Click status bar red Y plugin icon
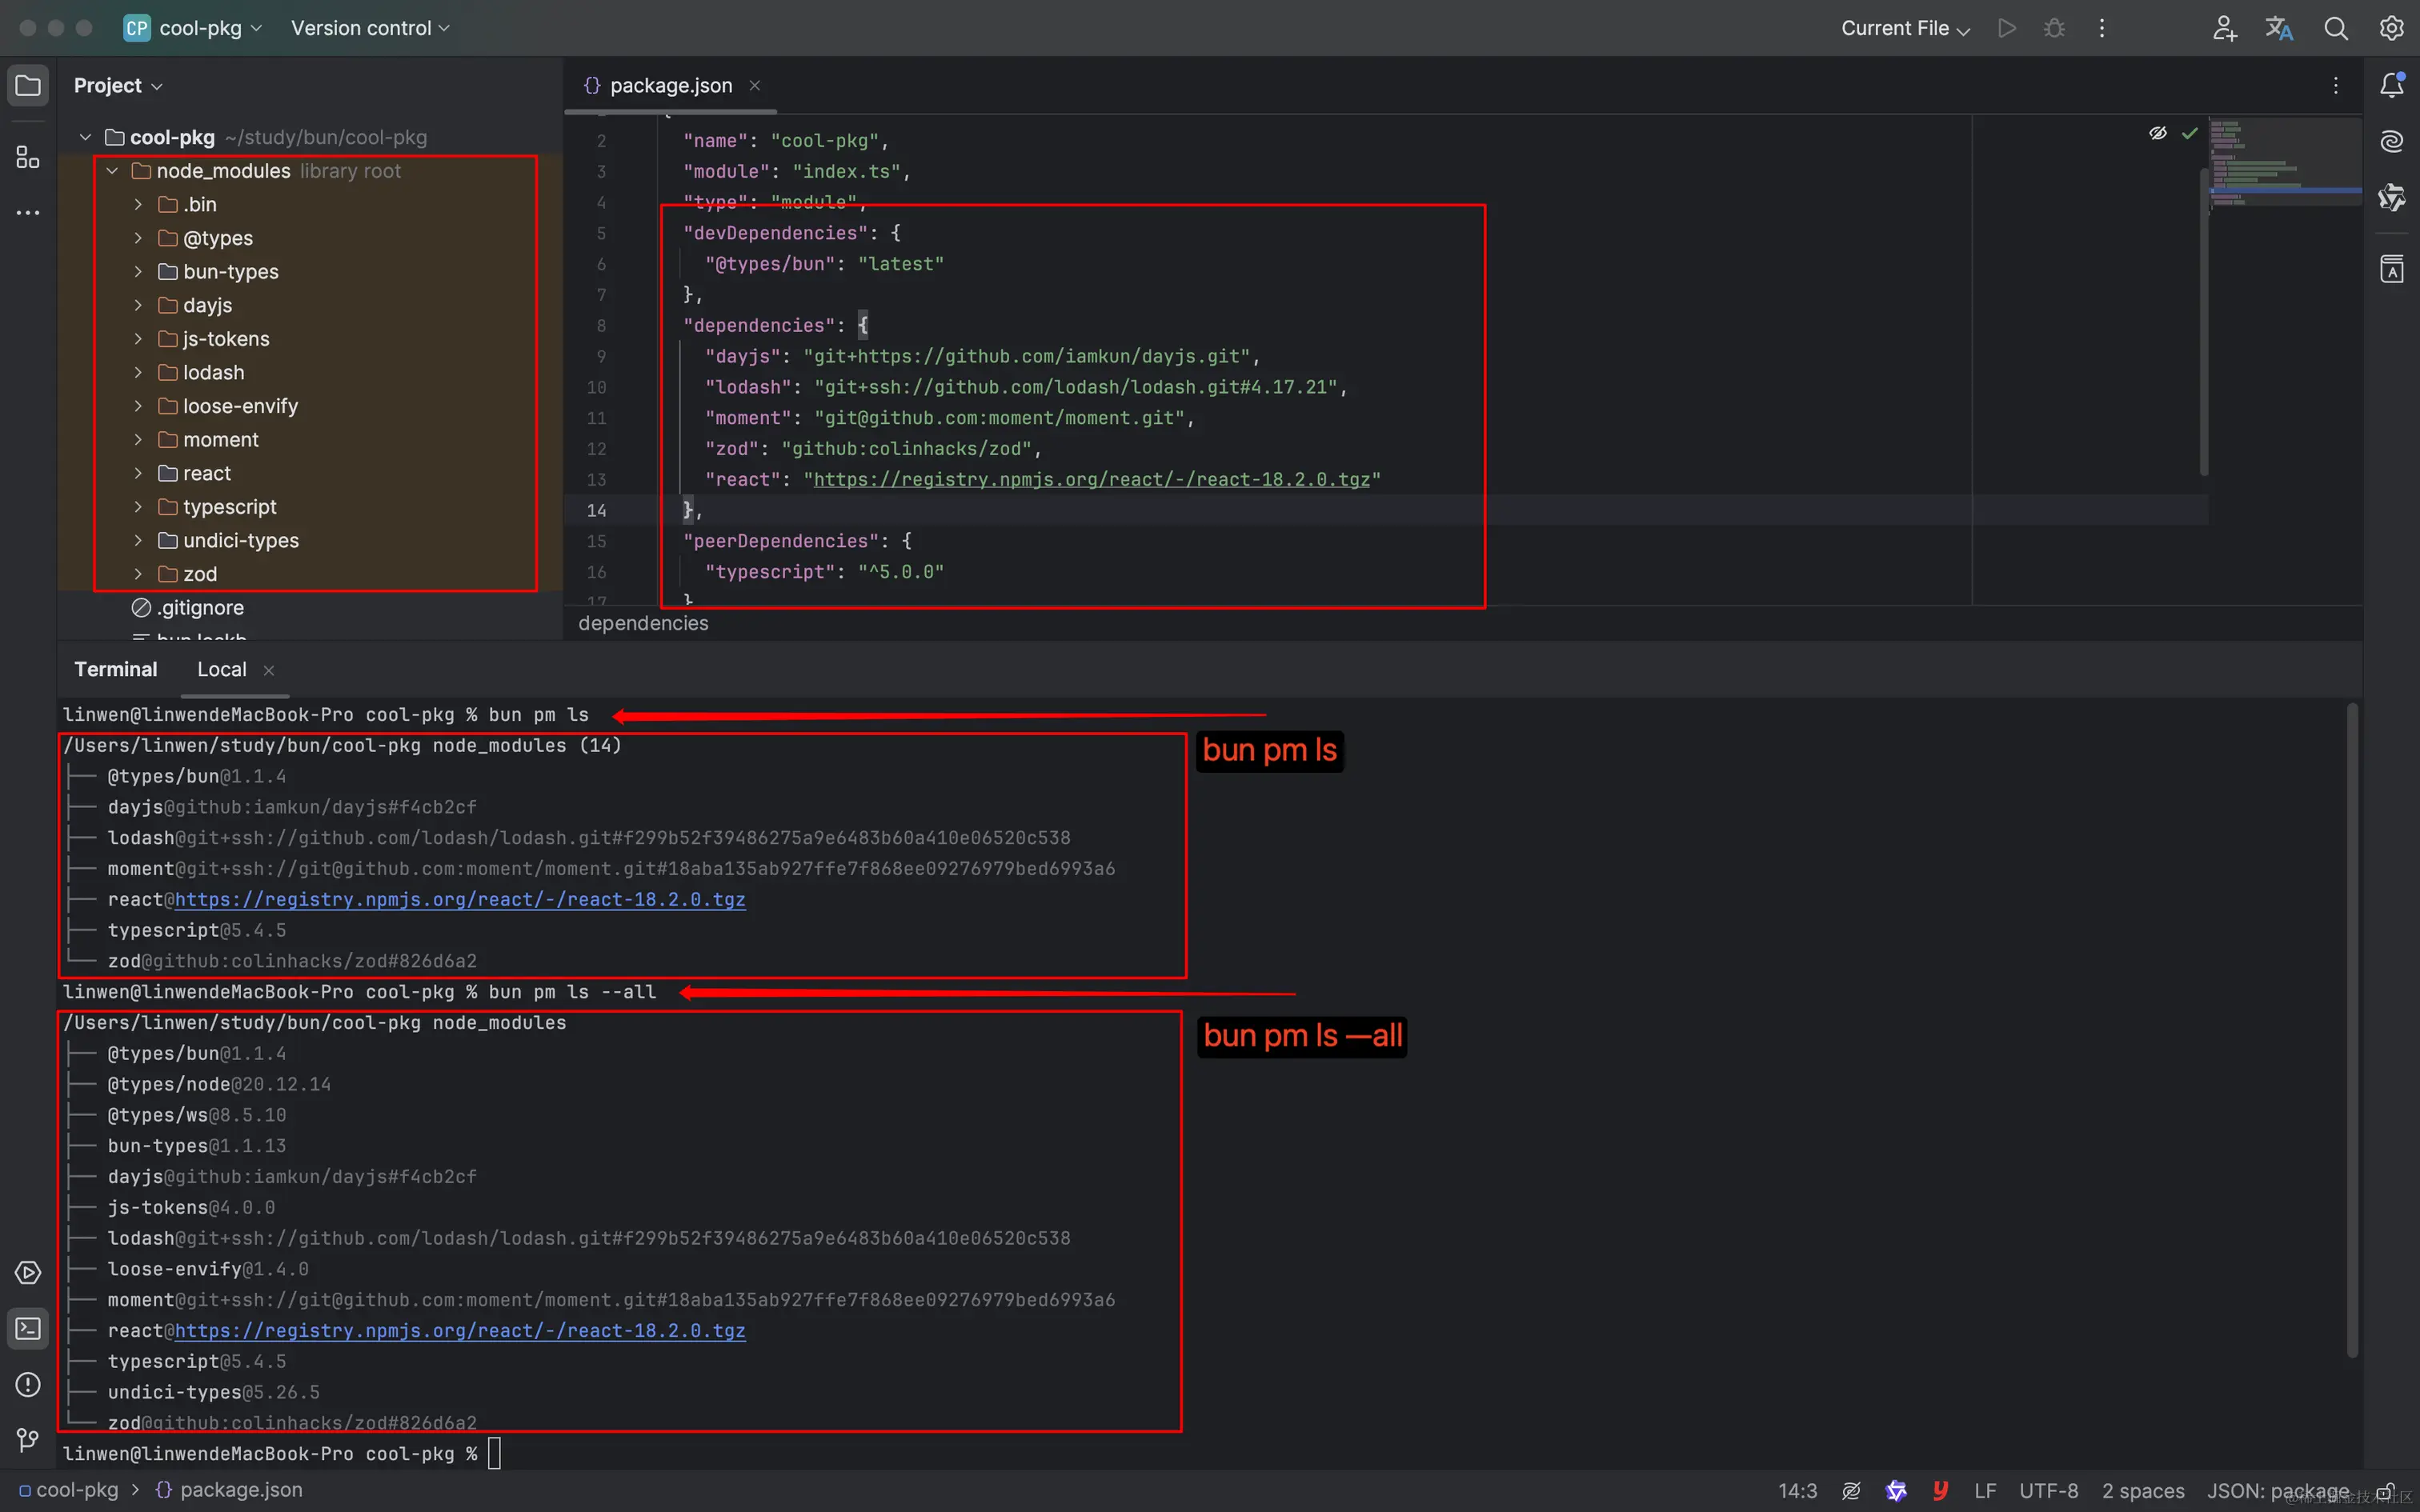 coord(1940,1490)
